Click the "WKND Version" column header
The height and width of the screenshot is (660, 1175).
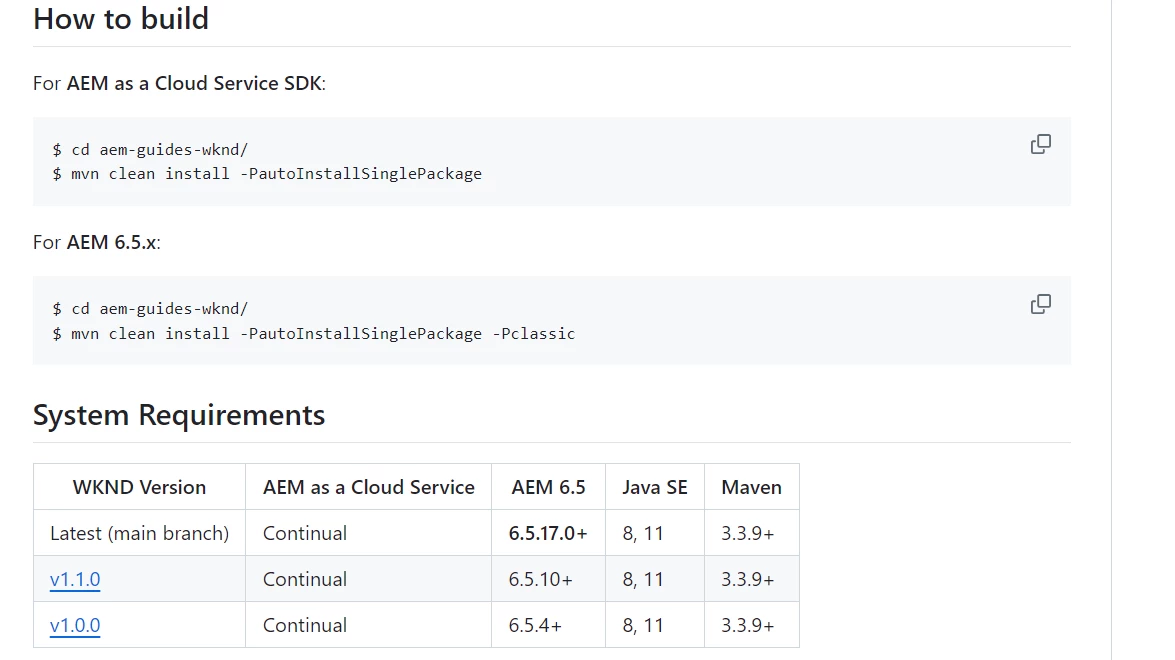139,487
